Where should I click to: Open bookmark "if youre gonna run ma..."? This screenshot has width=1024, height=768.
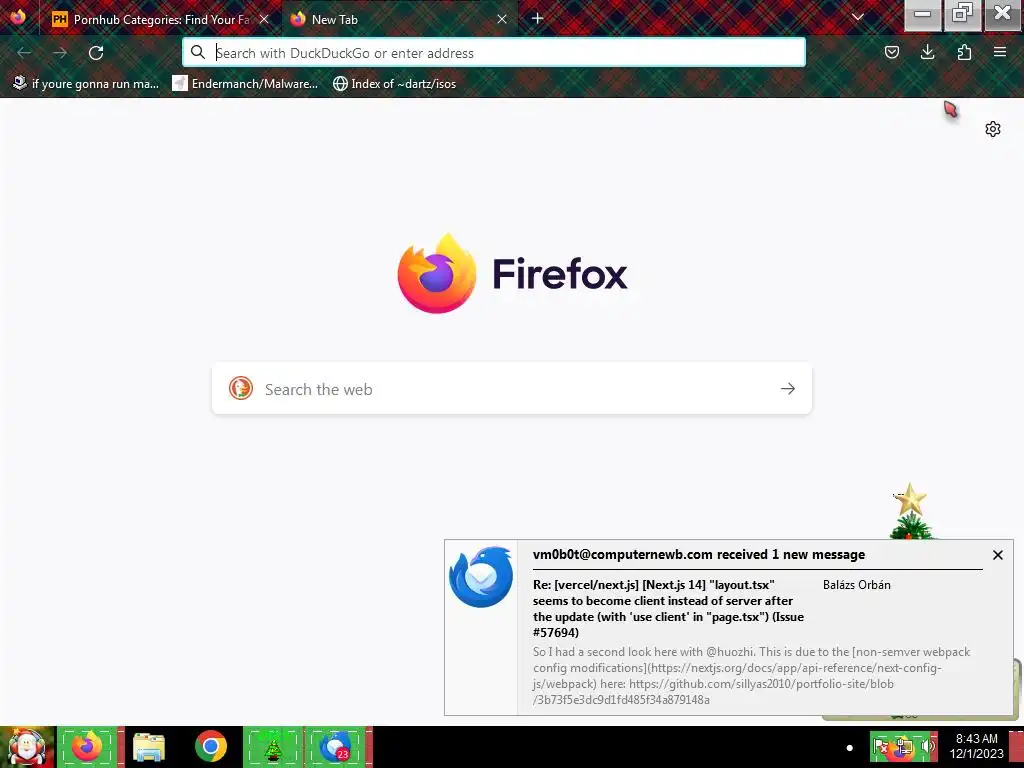(x=86, y=84)
